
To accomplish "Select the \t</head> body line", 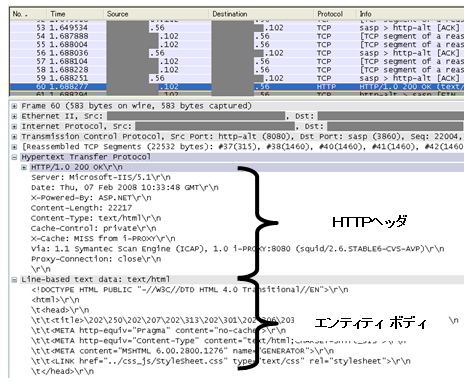I will 62,371.
